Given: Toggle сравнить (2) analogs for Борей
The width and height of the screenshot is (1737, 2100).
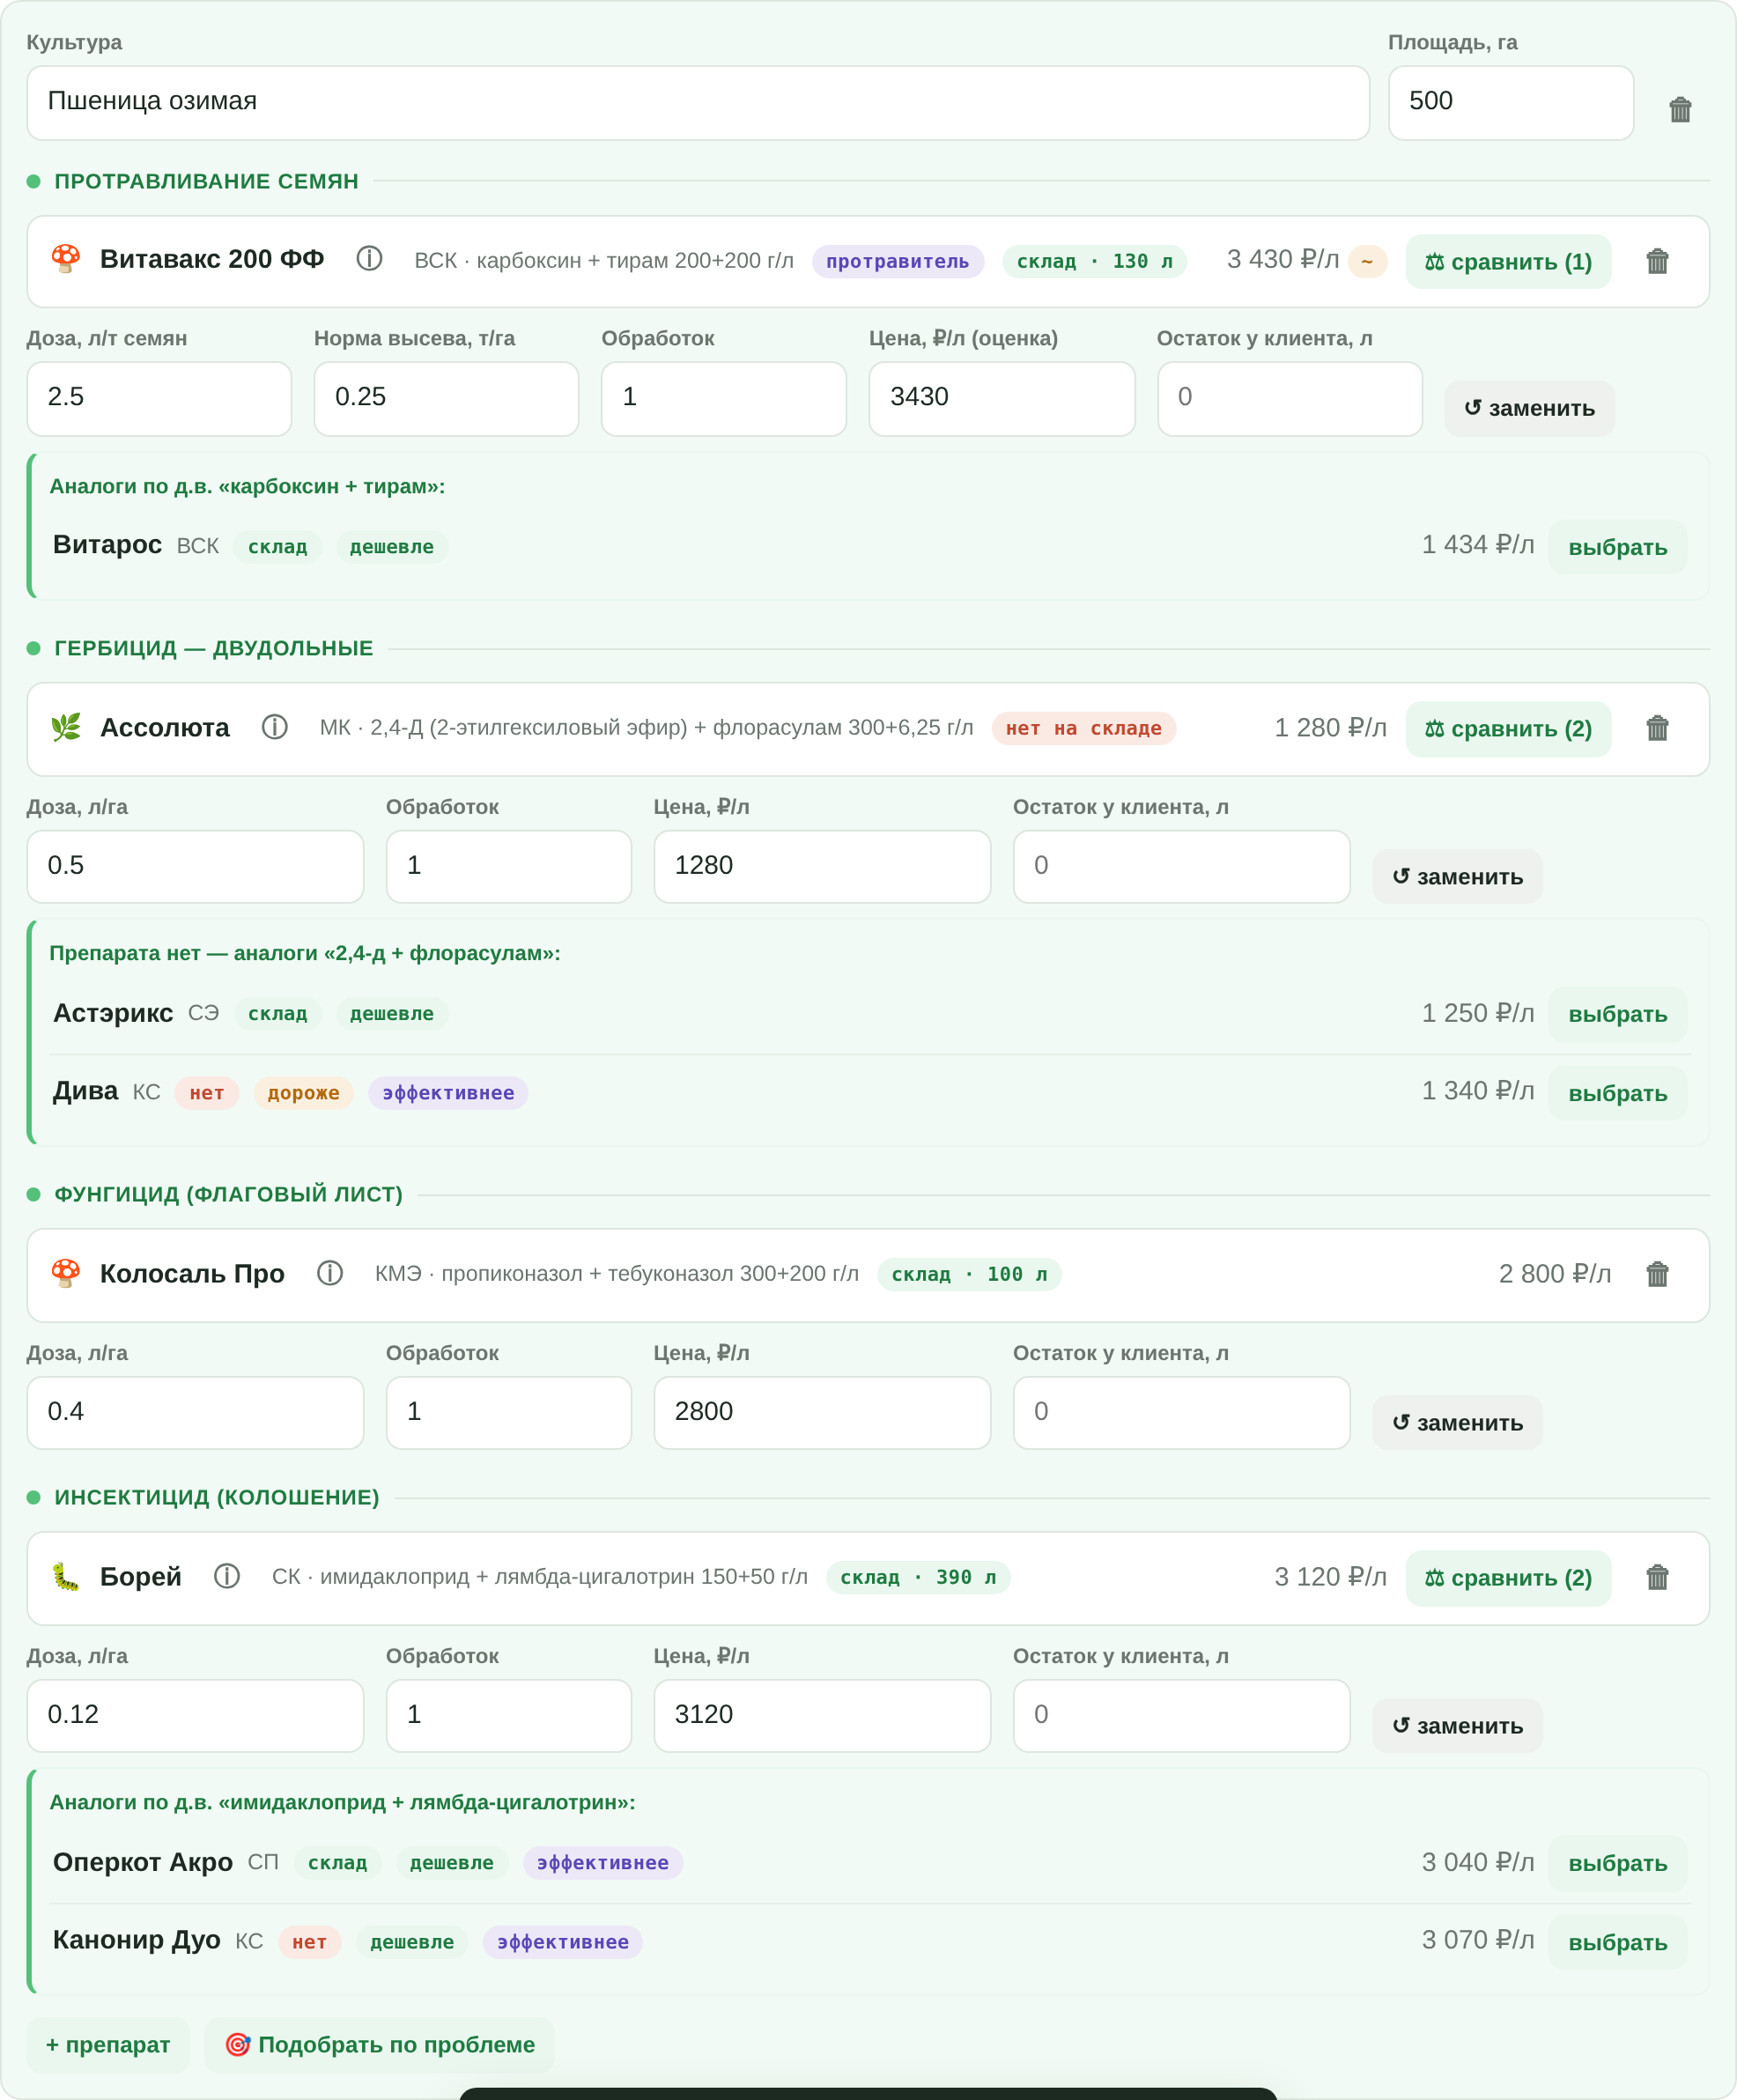Looking at the screenshot, I should click(1508, 1578).
